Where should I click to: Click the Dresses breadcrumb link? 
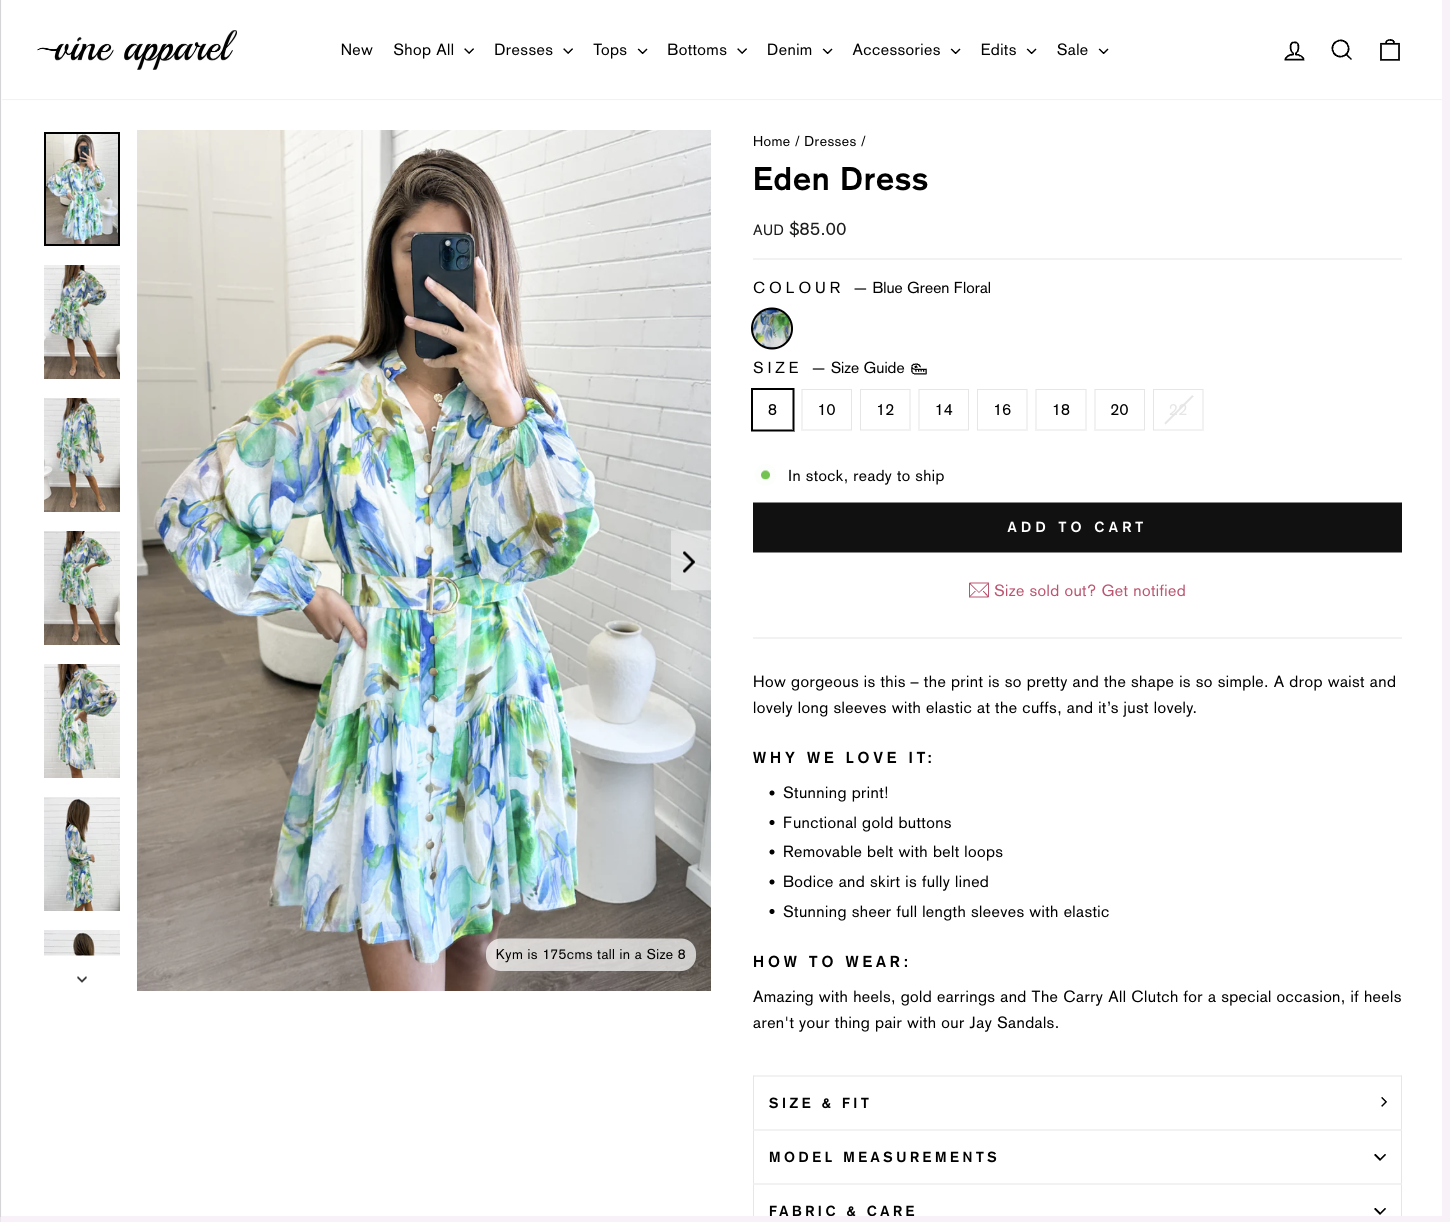[830, 142]
